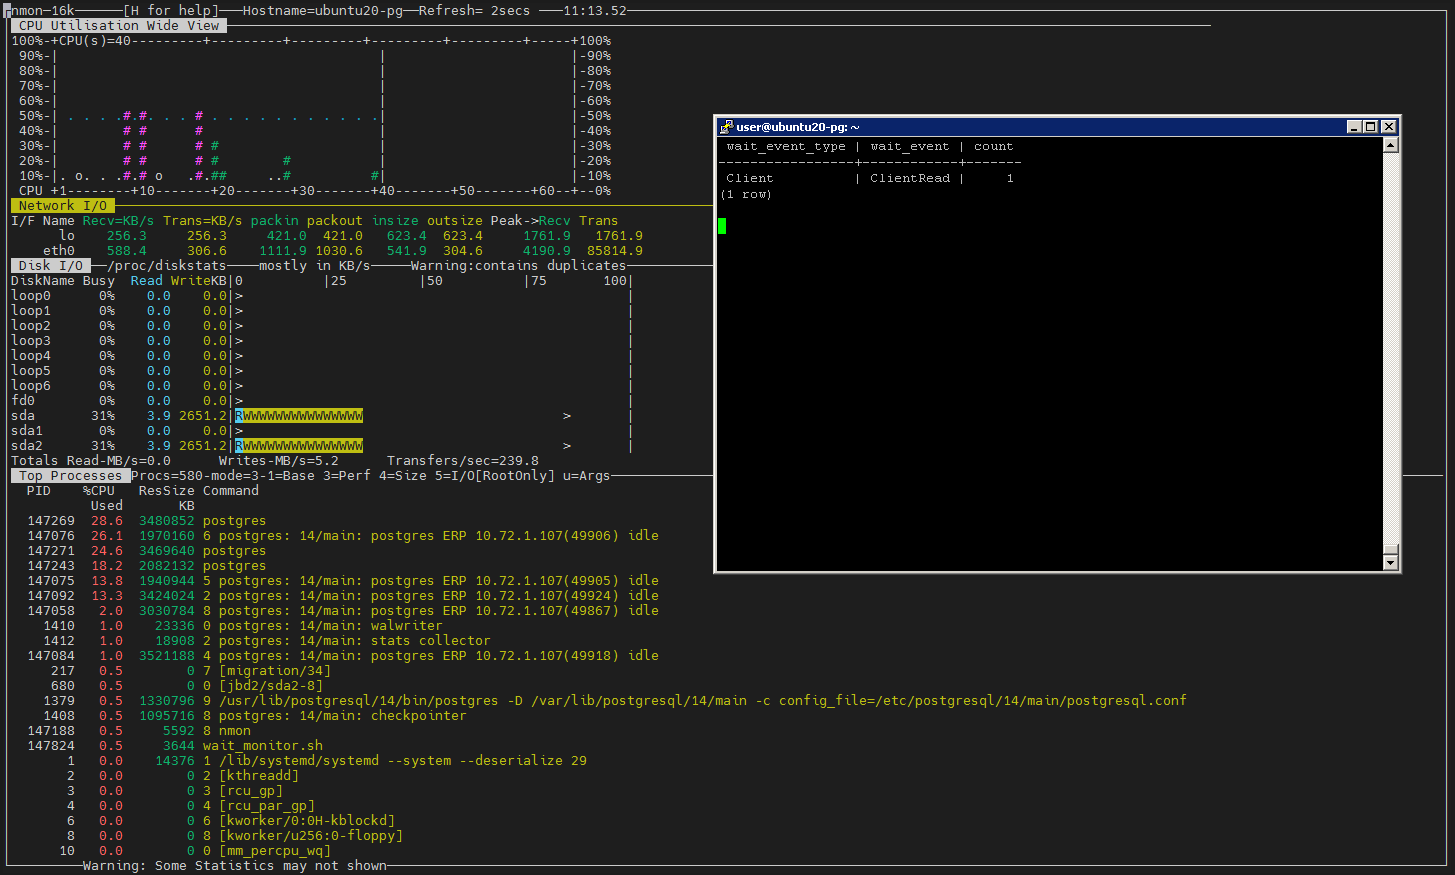Click the scrollbar down arrow in terminal
The width and height of the screenshot is (1455, 875).
point(1390,563)
